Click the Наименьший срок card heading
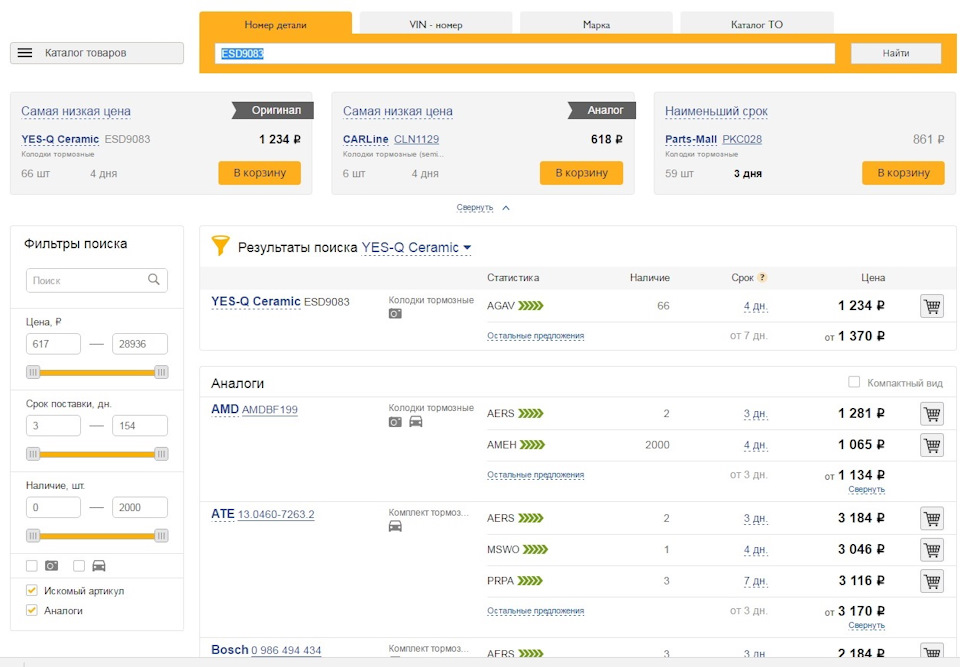 click(716, 111)
